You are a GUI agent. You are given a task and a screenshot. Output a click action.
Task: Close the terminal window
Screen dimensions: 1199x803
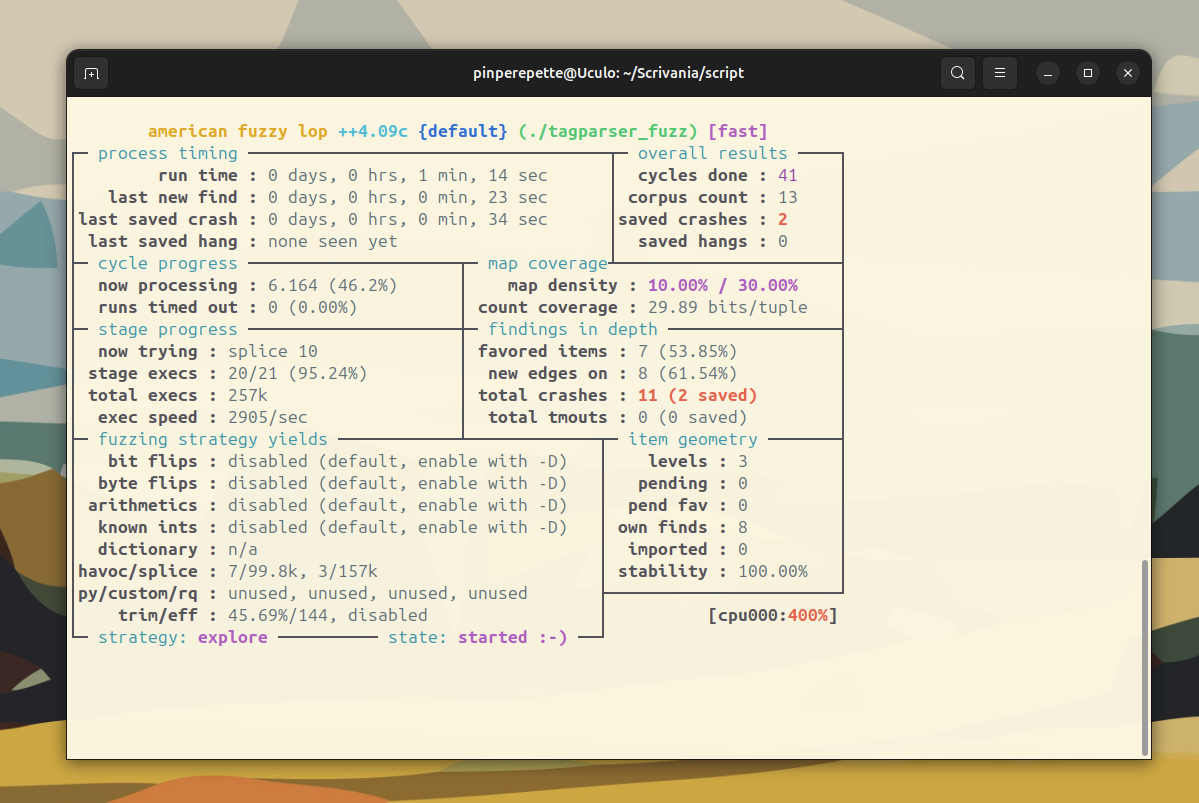coord(1128,73)
